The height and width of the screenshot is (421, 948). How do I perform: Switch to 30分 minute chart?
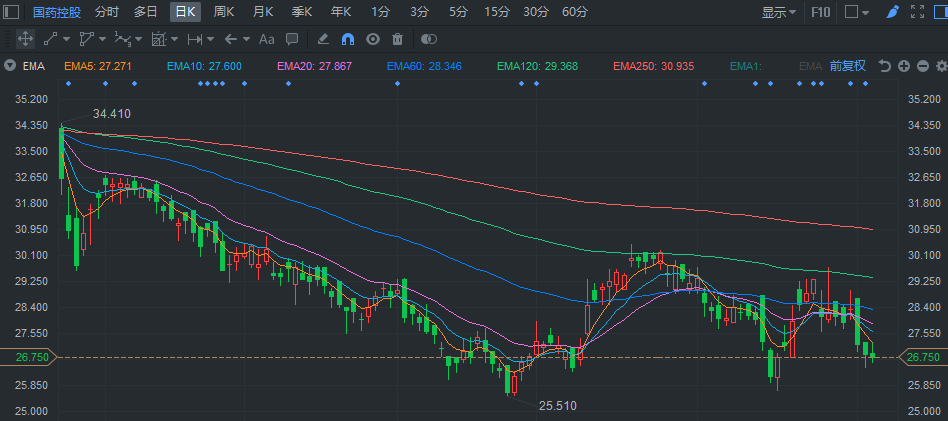click(x=536, y=11)
